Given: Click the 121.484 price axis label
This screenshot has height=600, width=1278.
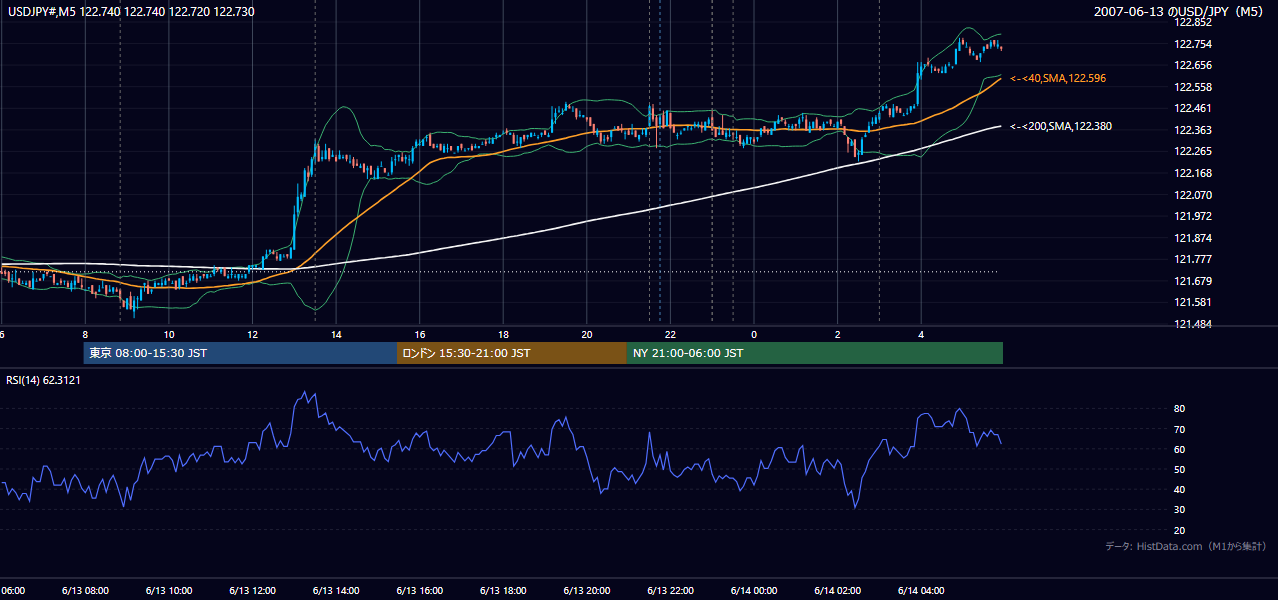Looking at the screenshot, I should tap(1192, 324).
